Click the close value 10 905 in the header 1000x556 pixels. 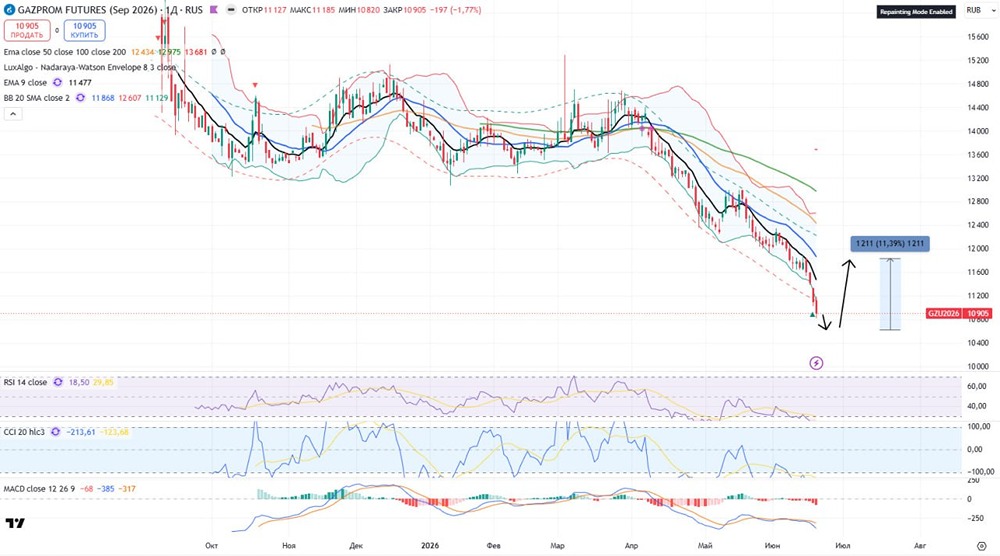[415, 10]
